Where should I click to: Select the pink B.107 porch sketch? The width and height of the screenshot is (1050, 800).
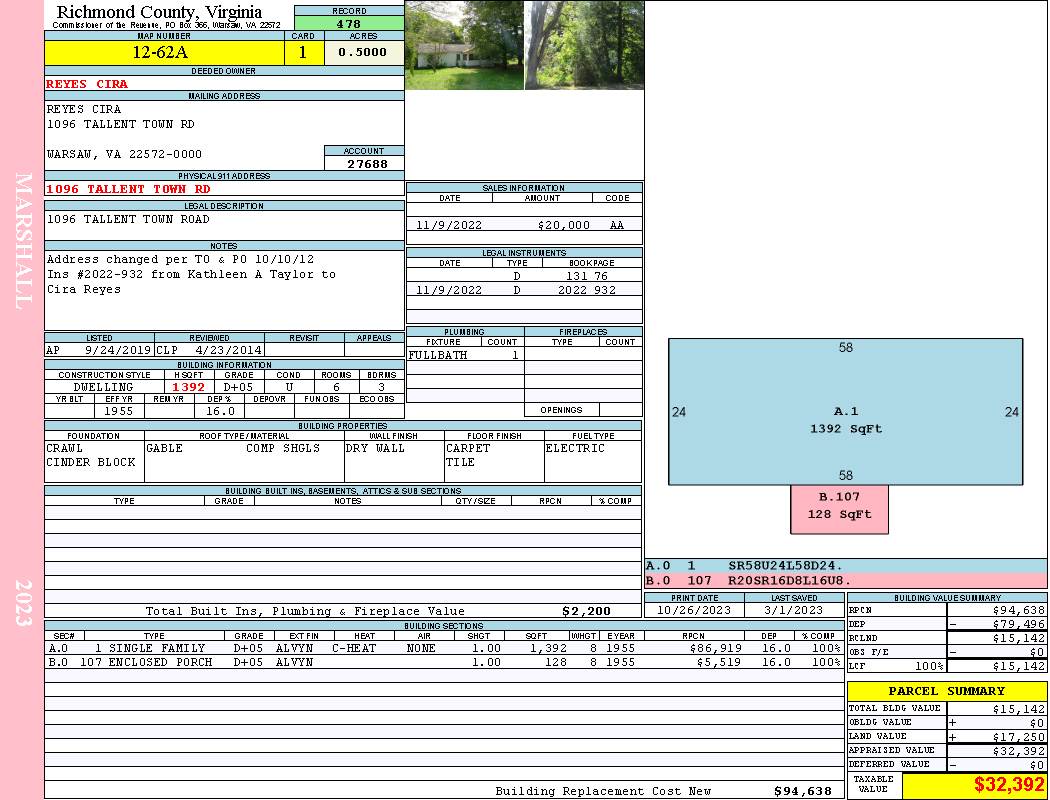coord(839,507)
